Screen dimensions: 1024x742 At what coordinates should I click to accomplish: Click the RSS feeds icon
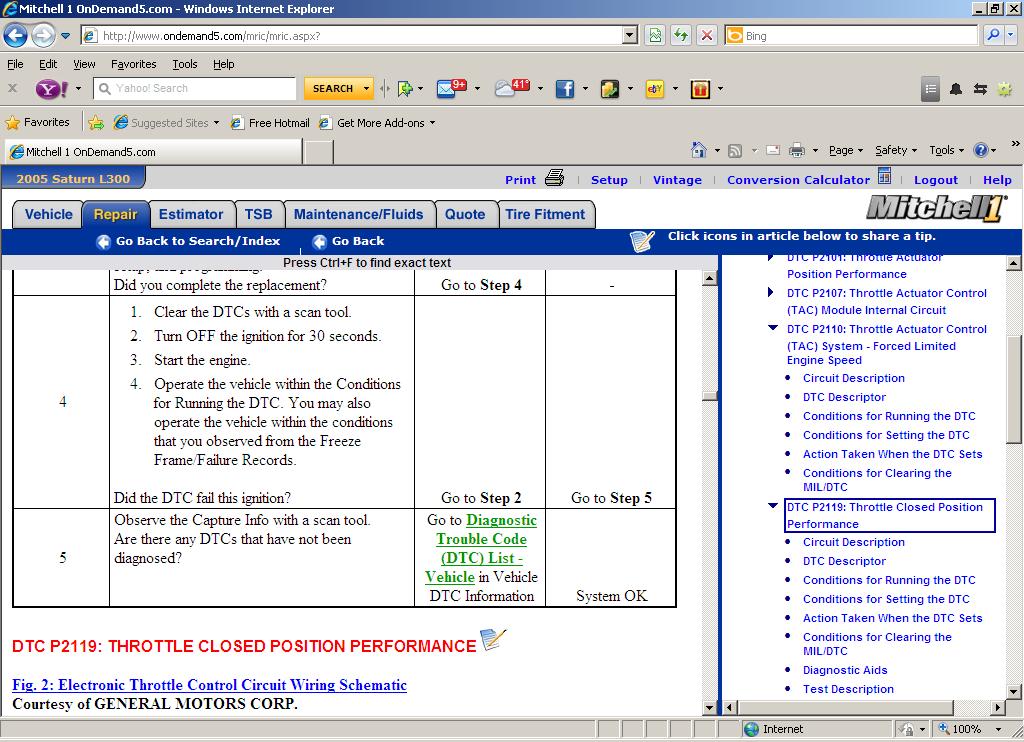pos(735,151)
